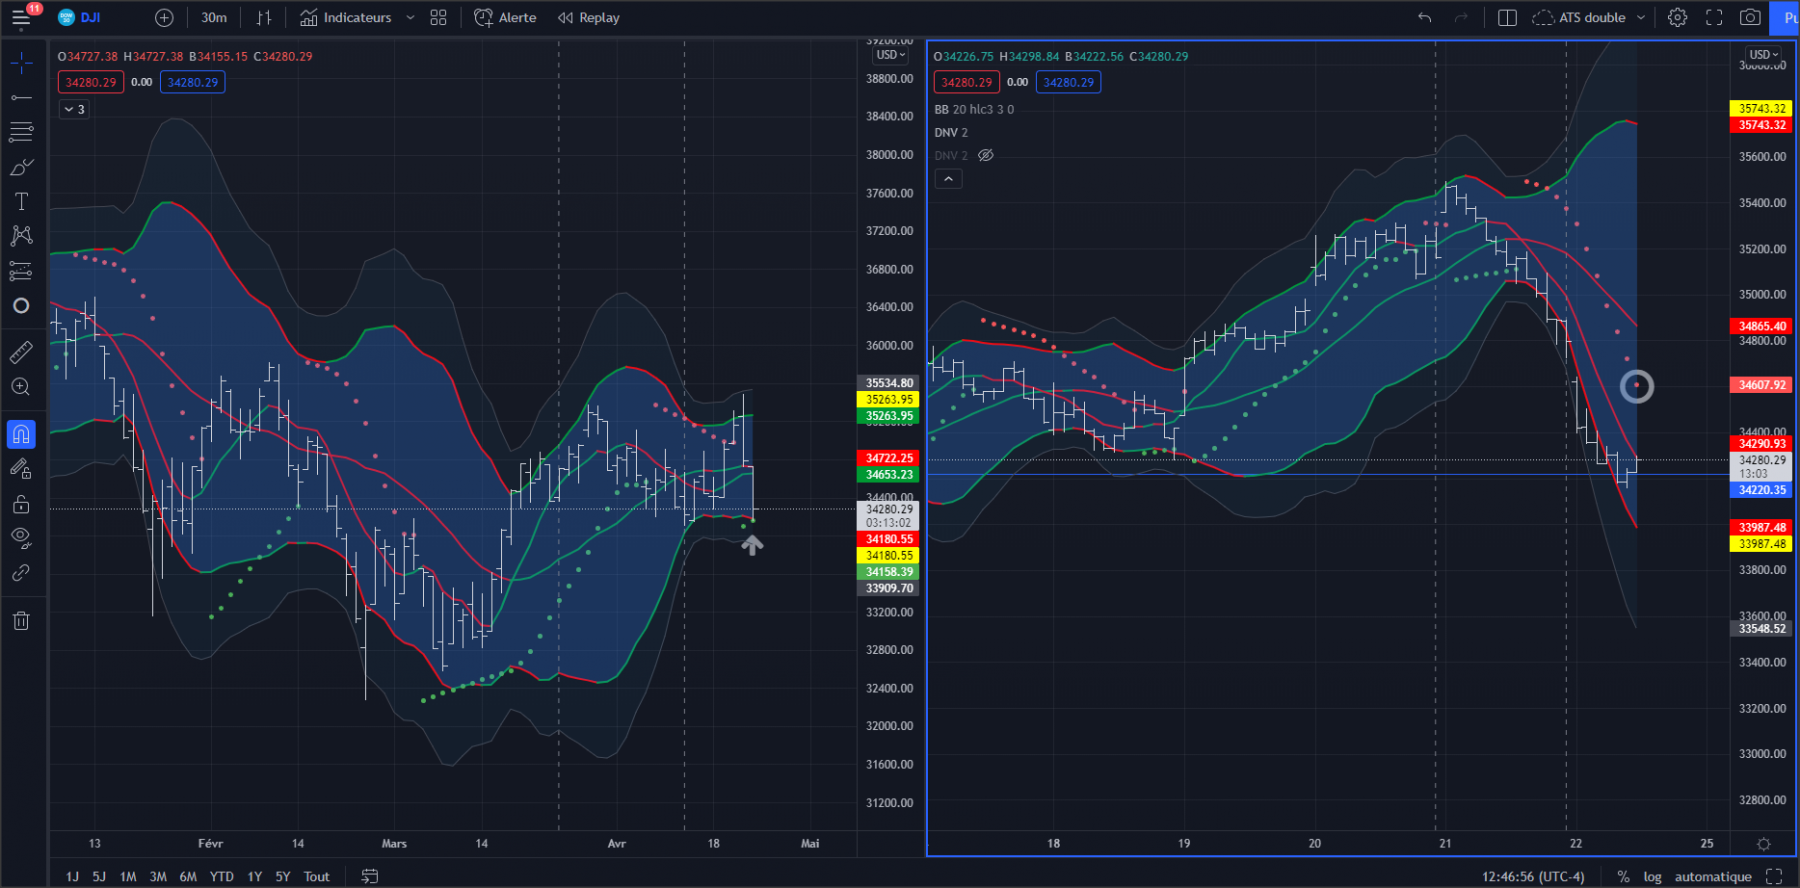The height and width of the screenshot is (888, 1800).
Task: Select the BB 20 hlc3 3 0 indicator
Action: (x=974, y=110)
